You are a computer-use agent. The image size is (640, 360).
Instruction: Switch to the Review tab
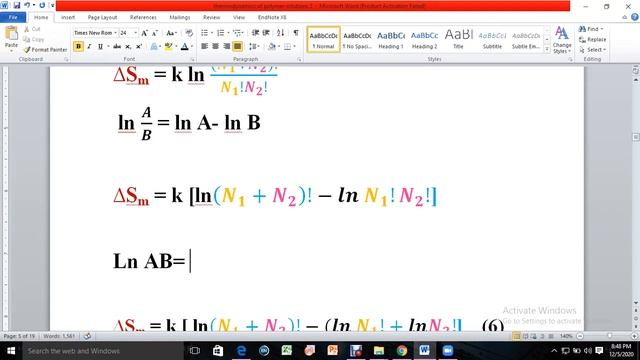pos(211,17)
